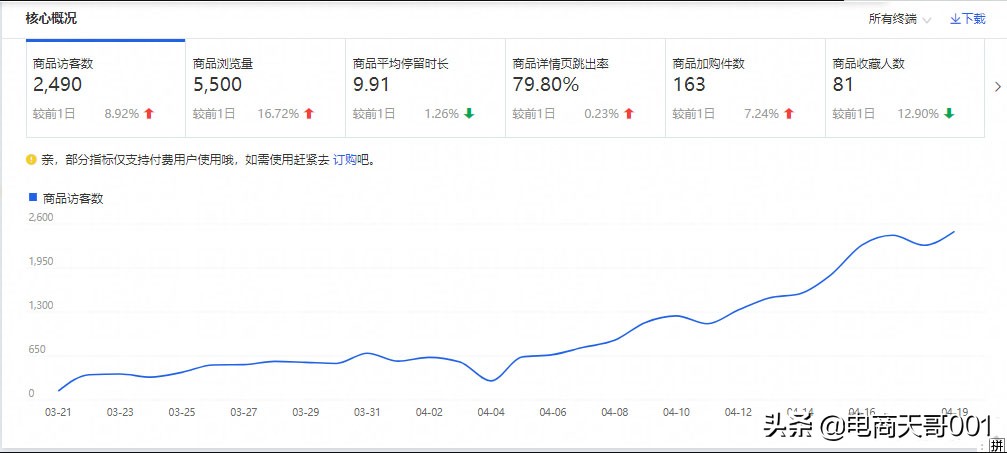This screenshot has width=1007, height=453.
Task: Select the 商品加购件数 metric card
Action: tap(746, 88)
